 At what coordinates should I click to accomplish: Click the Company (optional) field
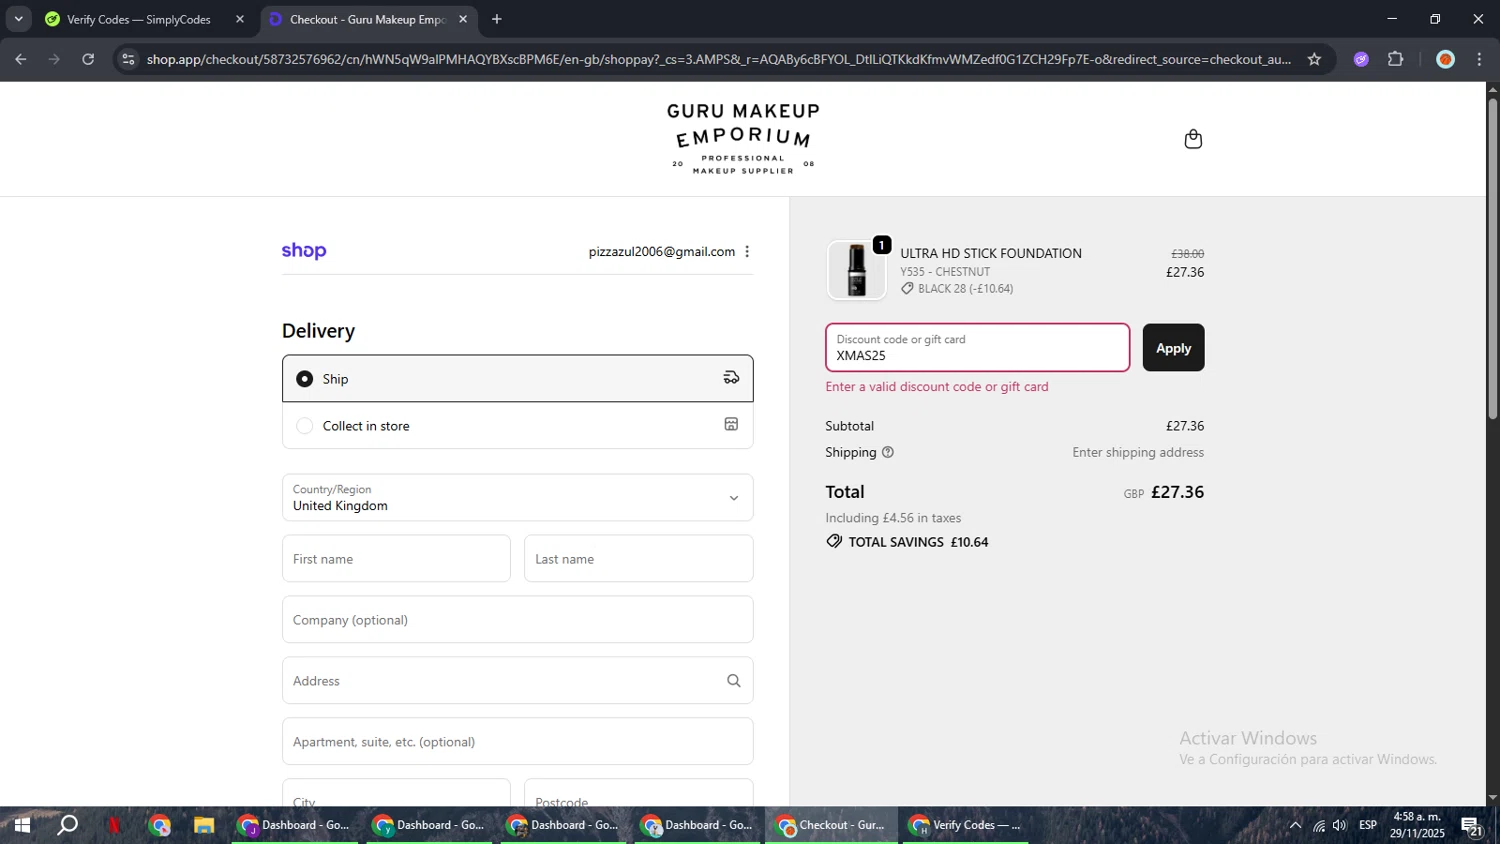517,619
